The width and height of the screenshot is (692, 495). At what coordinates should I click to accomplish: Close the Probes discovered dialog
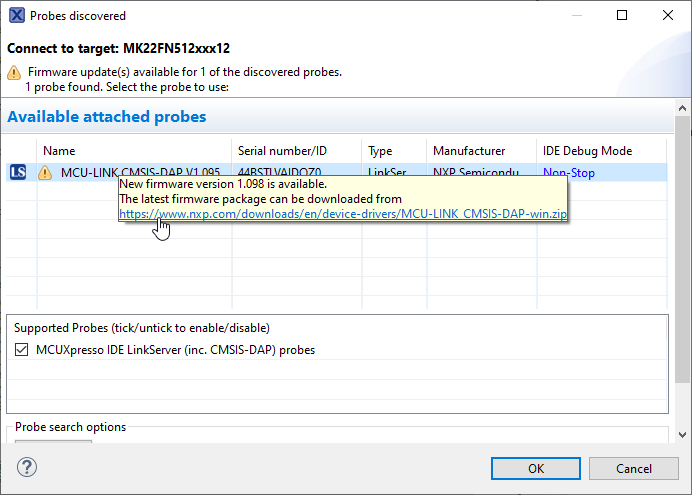[x=667, y=16]
